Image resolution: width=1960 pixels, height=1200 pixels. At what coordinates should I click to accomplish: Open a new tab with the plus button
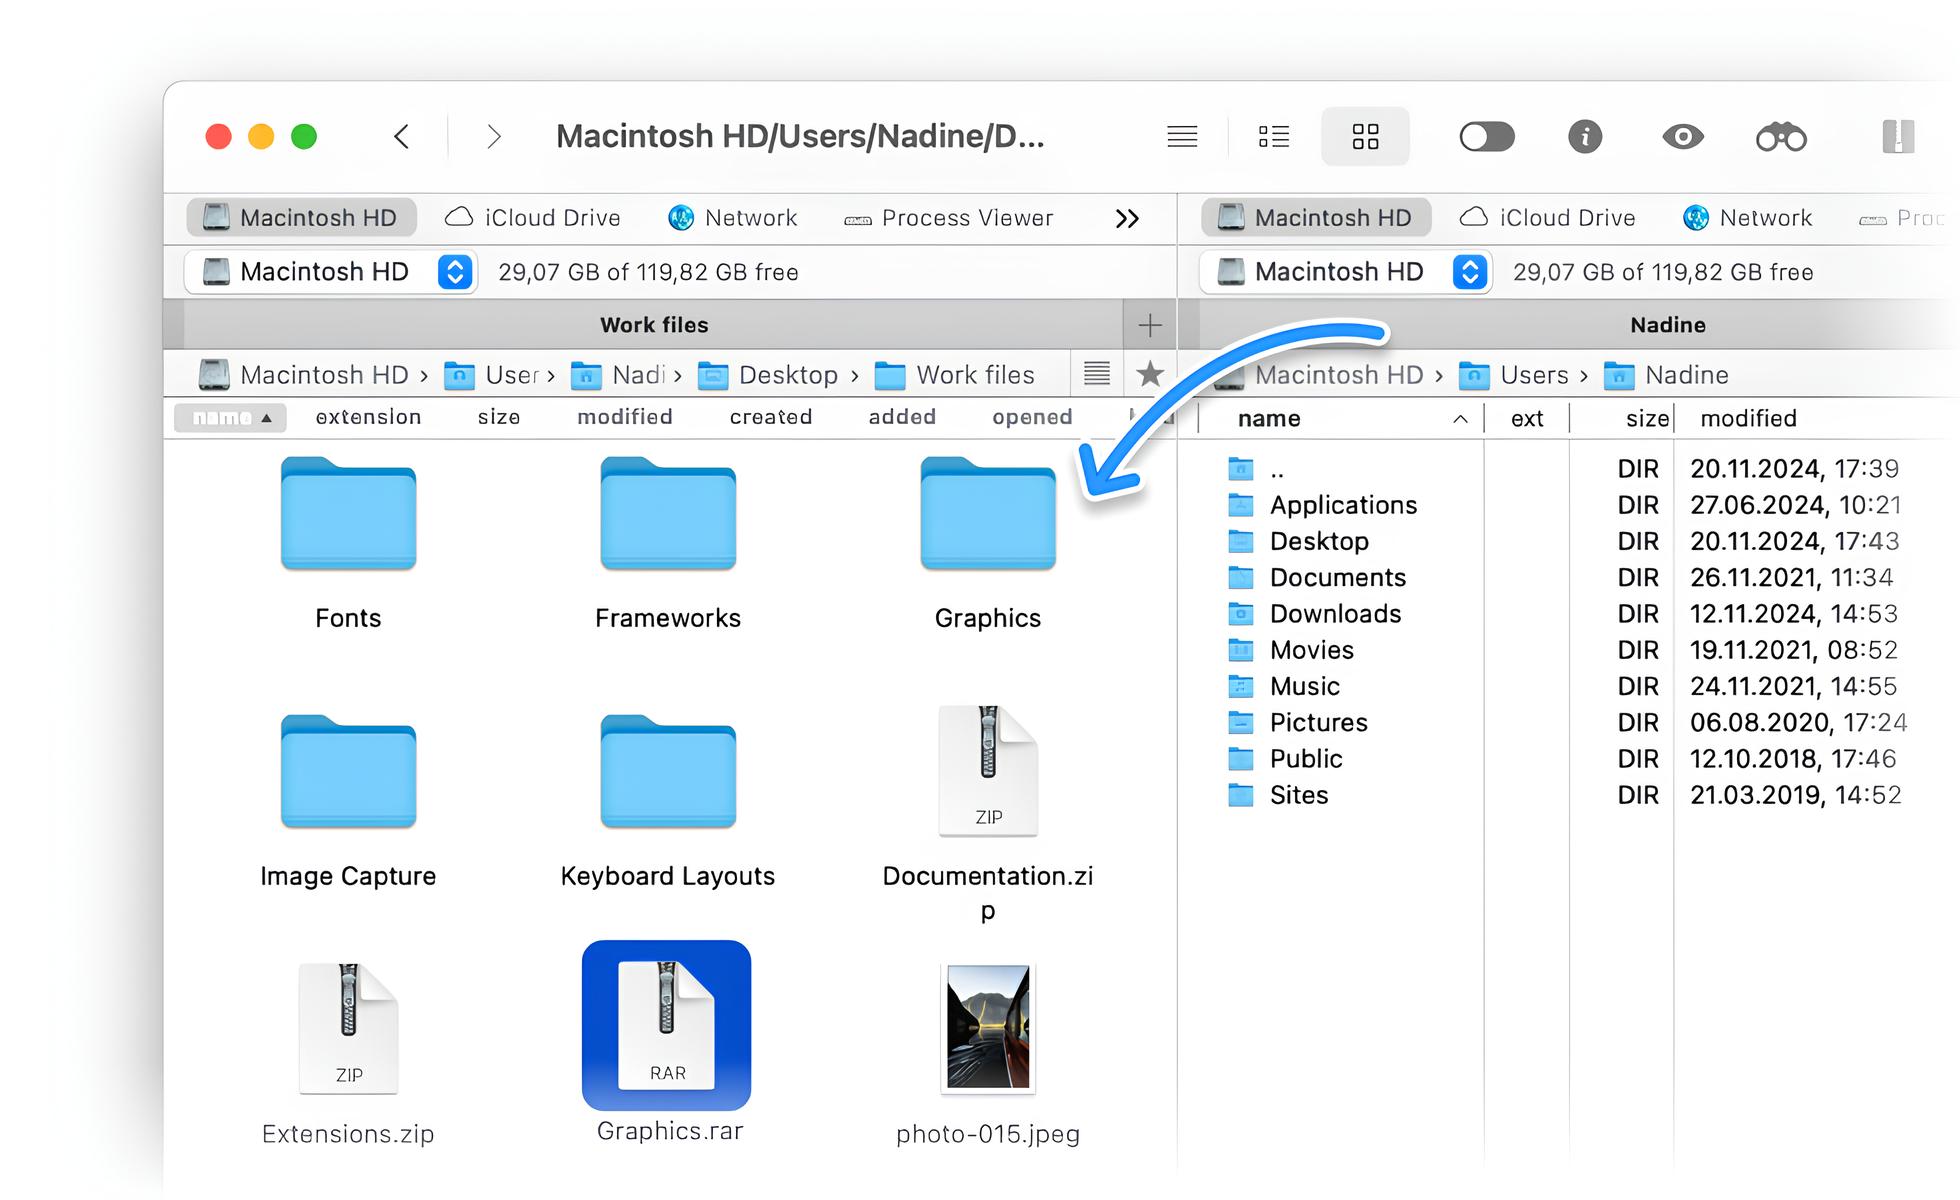point(1150,324)
